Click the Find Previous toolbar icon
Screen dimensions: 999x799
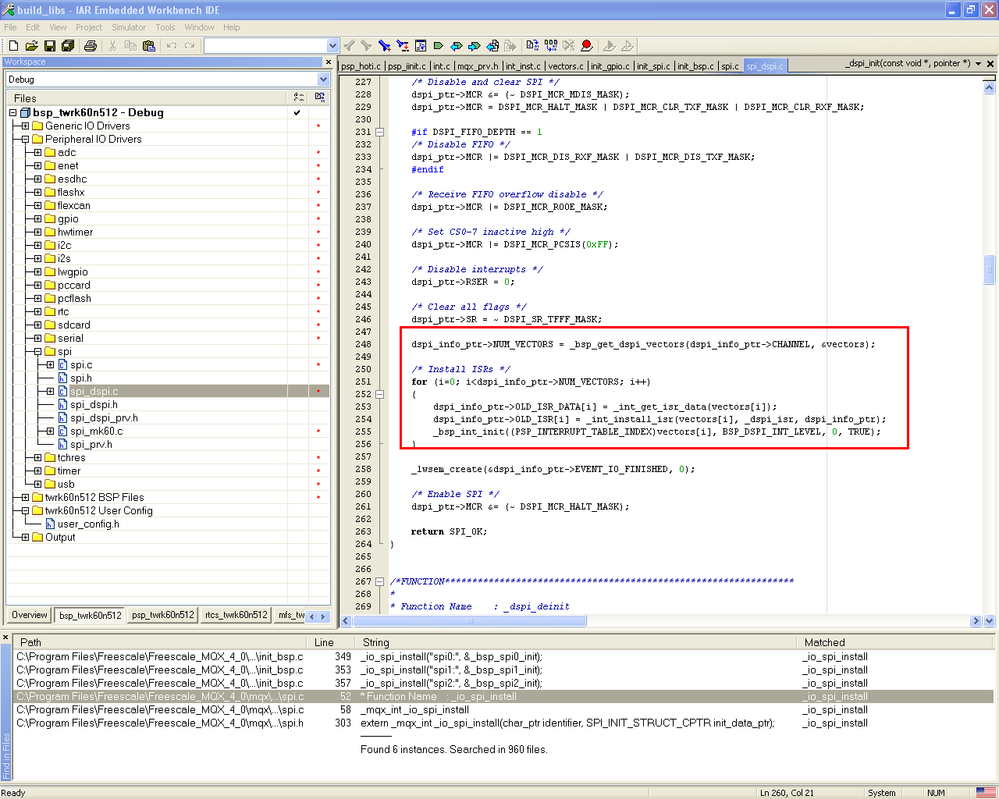[349, 46]
